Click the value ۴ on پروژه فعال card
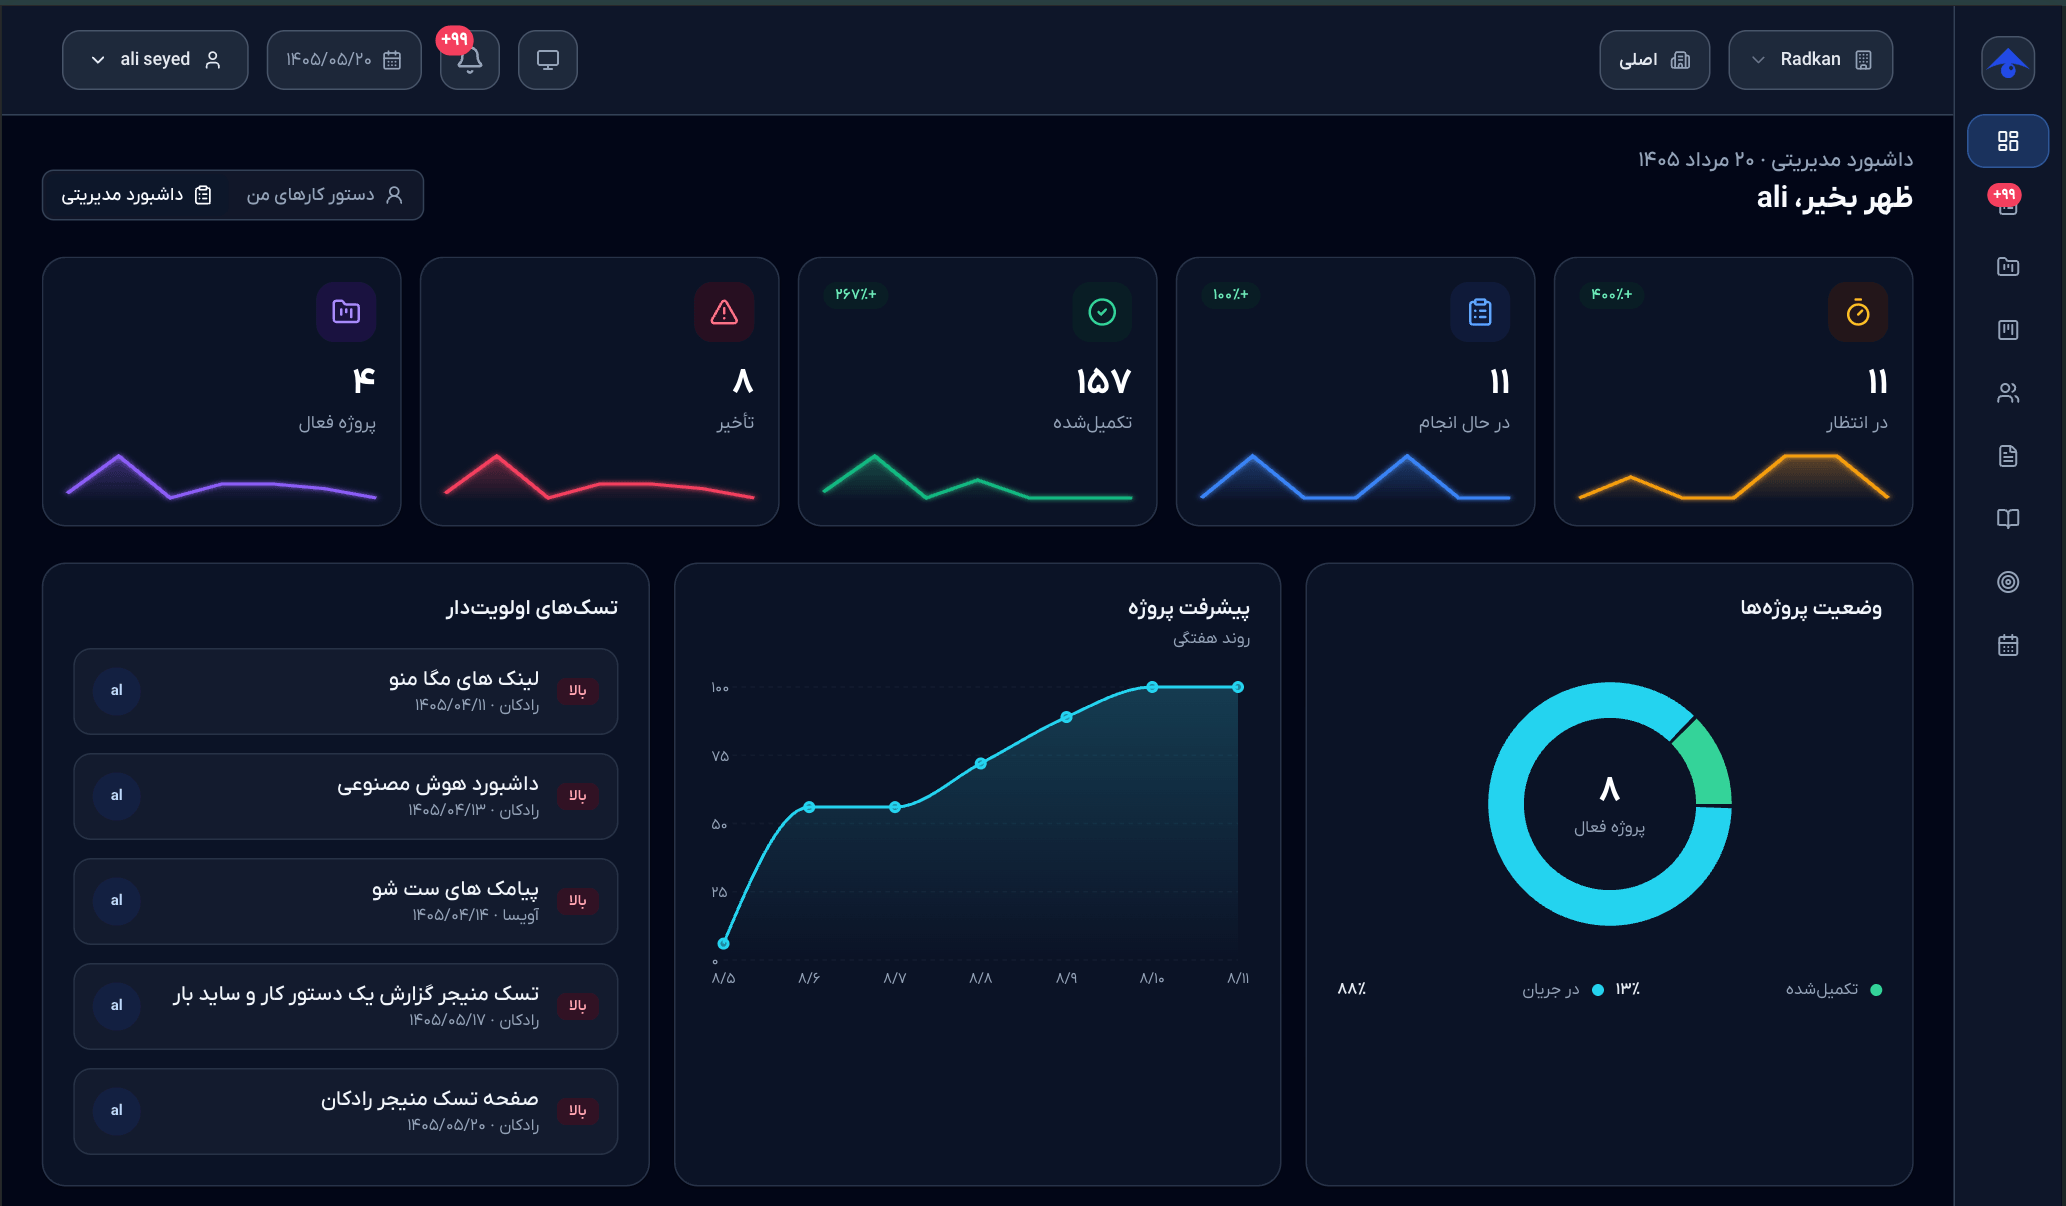This screenshot has width=2066, height=1206. pyautogui.click(x=364, y=381)
